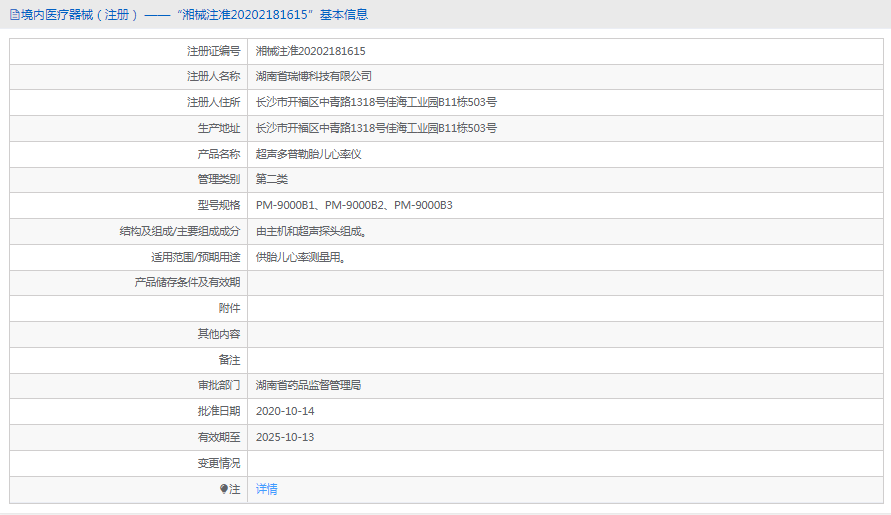Click the 产品储存条件及有效期 label

point(188,283)
